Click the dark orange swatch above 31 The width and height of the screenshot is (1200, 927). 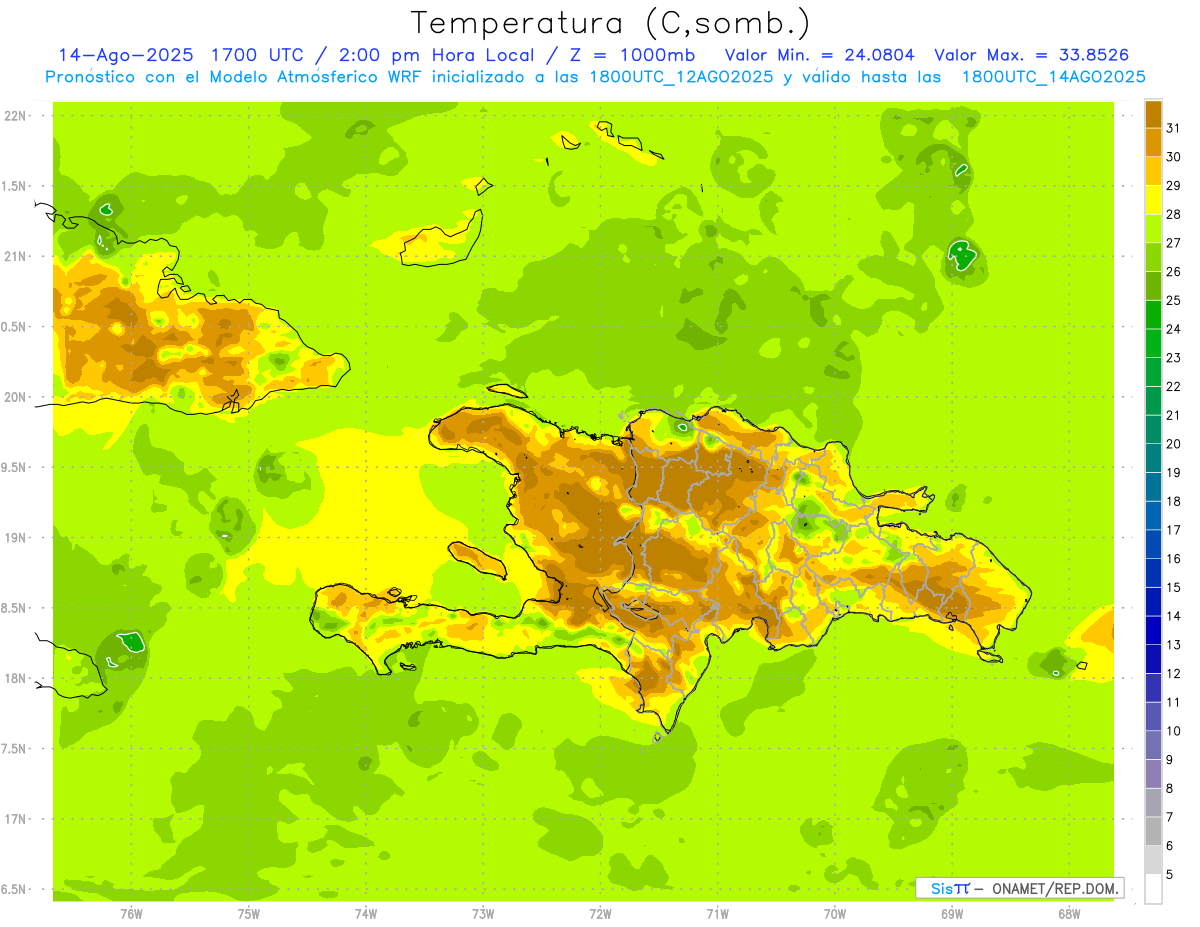coord(1153,114)
